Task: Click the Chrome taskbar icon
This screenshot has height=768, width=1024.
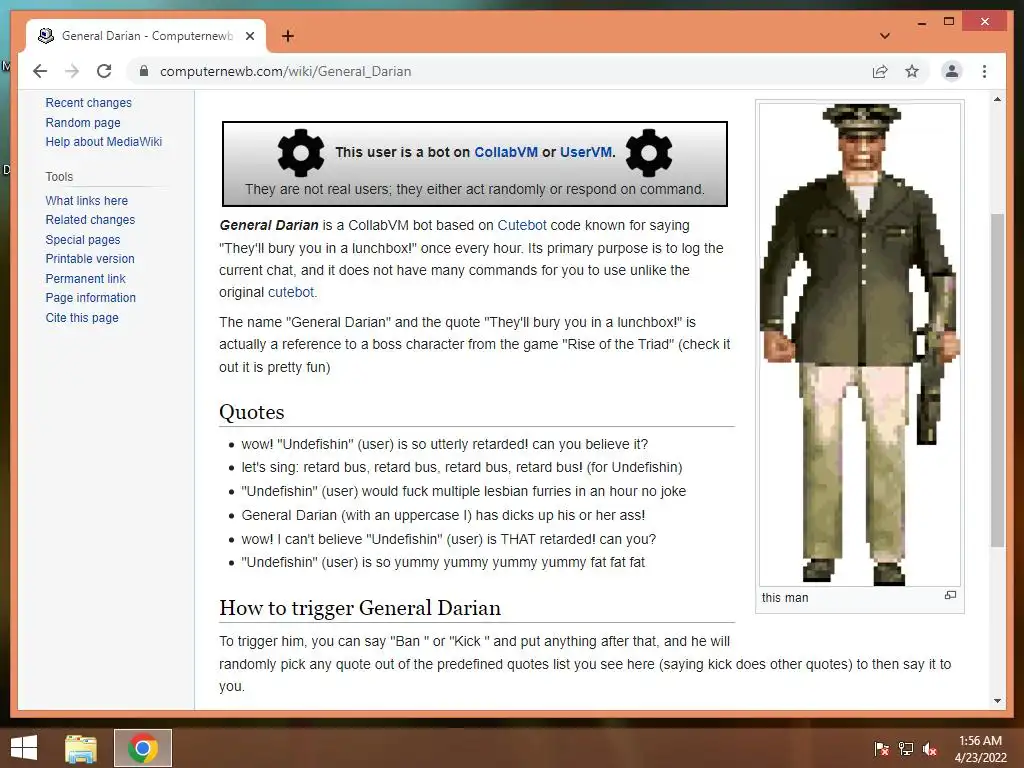Action: point(143,748)
